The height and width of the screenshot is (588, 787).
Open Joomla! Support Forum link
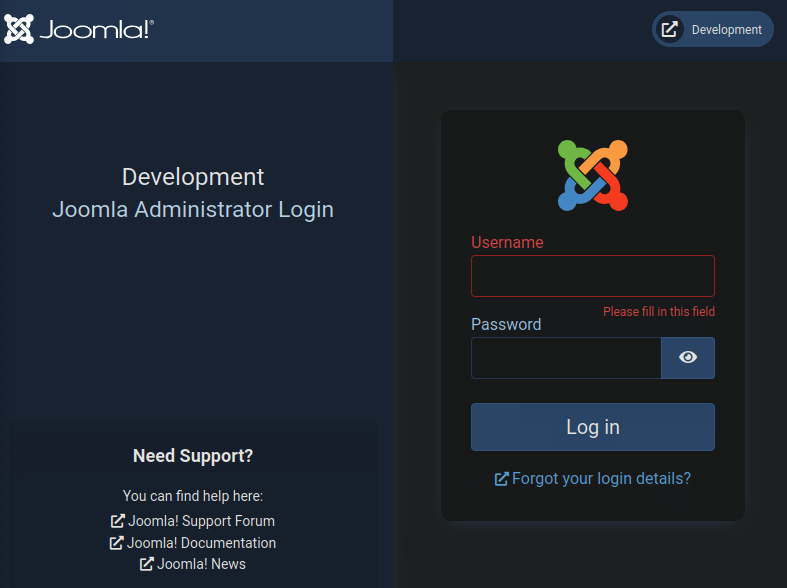coord(200,521)
